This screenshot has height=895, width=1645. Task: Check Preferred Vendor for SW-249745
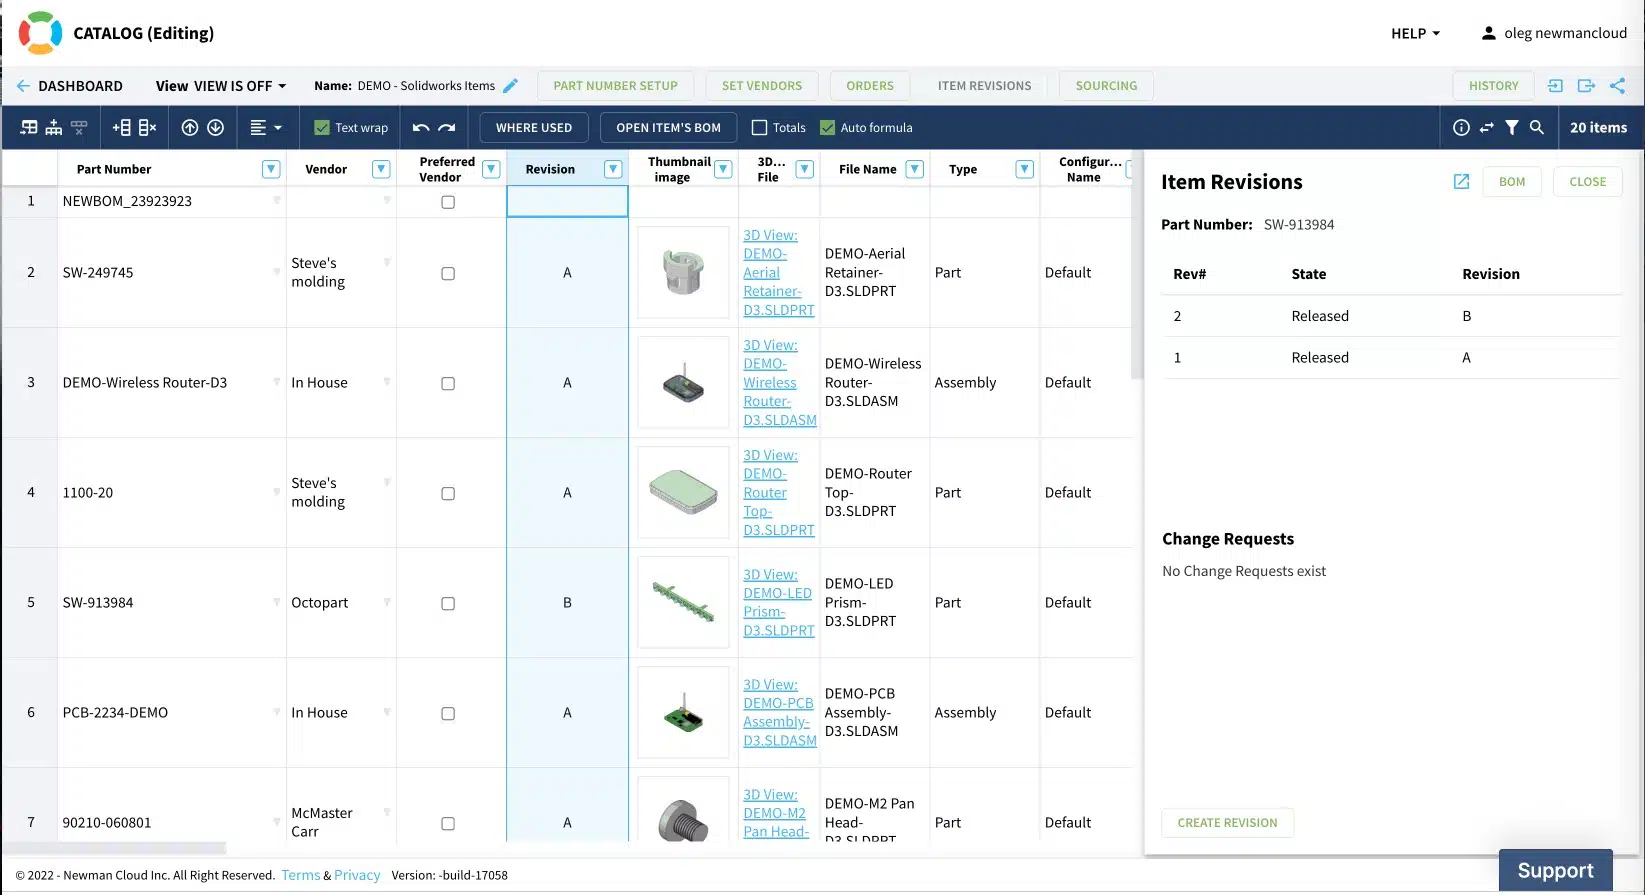(x=448, y=273)
